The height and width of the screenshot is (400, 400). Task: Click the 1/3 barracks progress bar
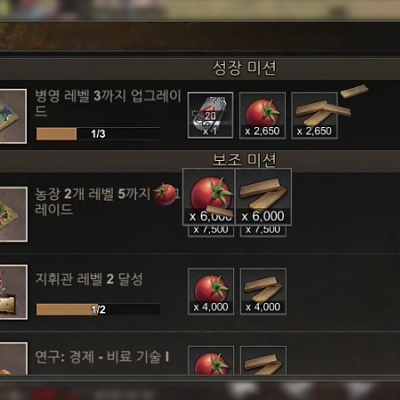pyautogui.click(x=98, y=134)
